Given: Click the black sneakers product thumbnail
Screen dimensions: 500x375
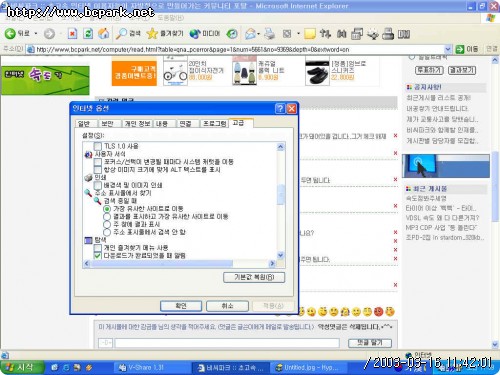Looking at the screenshot, I should point(317,73).
